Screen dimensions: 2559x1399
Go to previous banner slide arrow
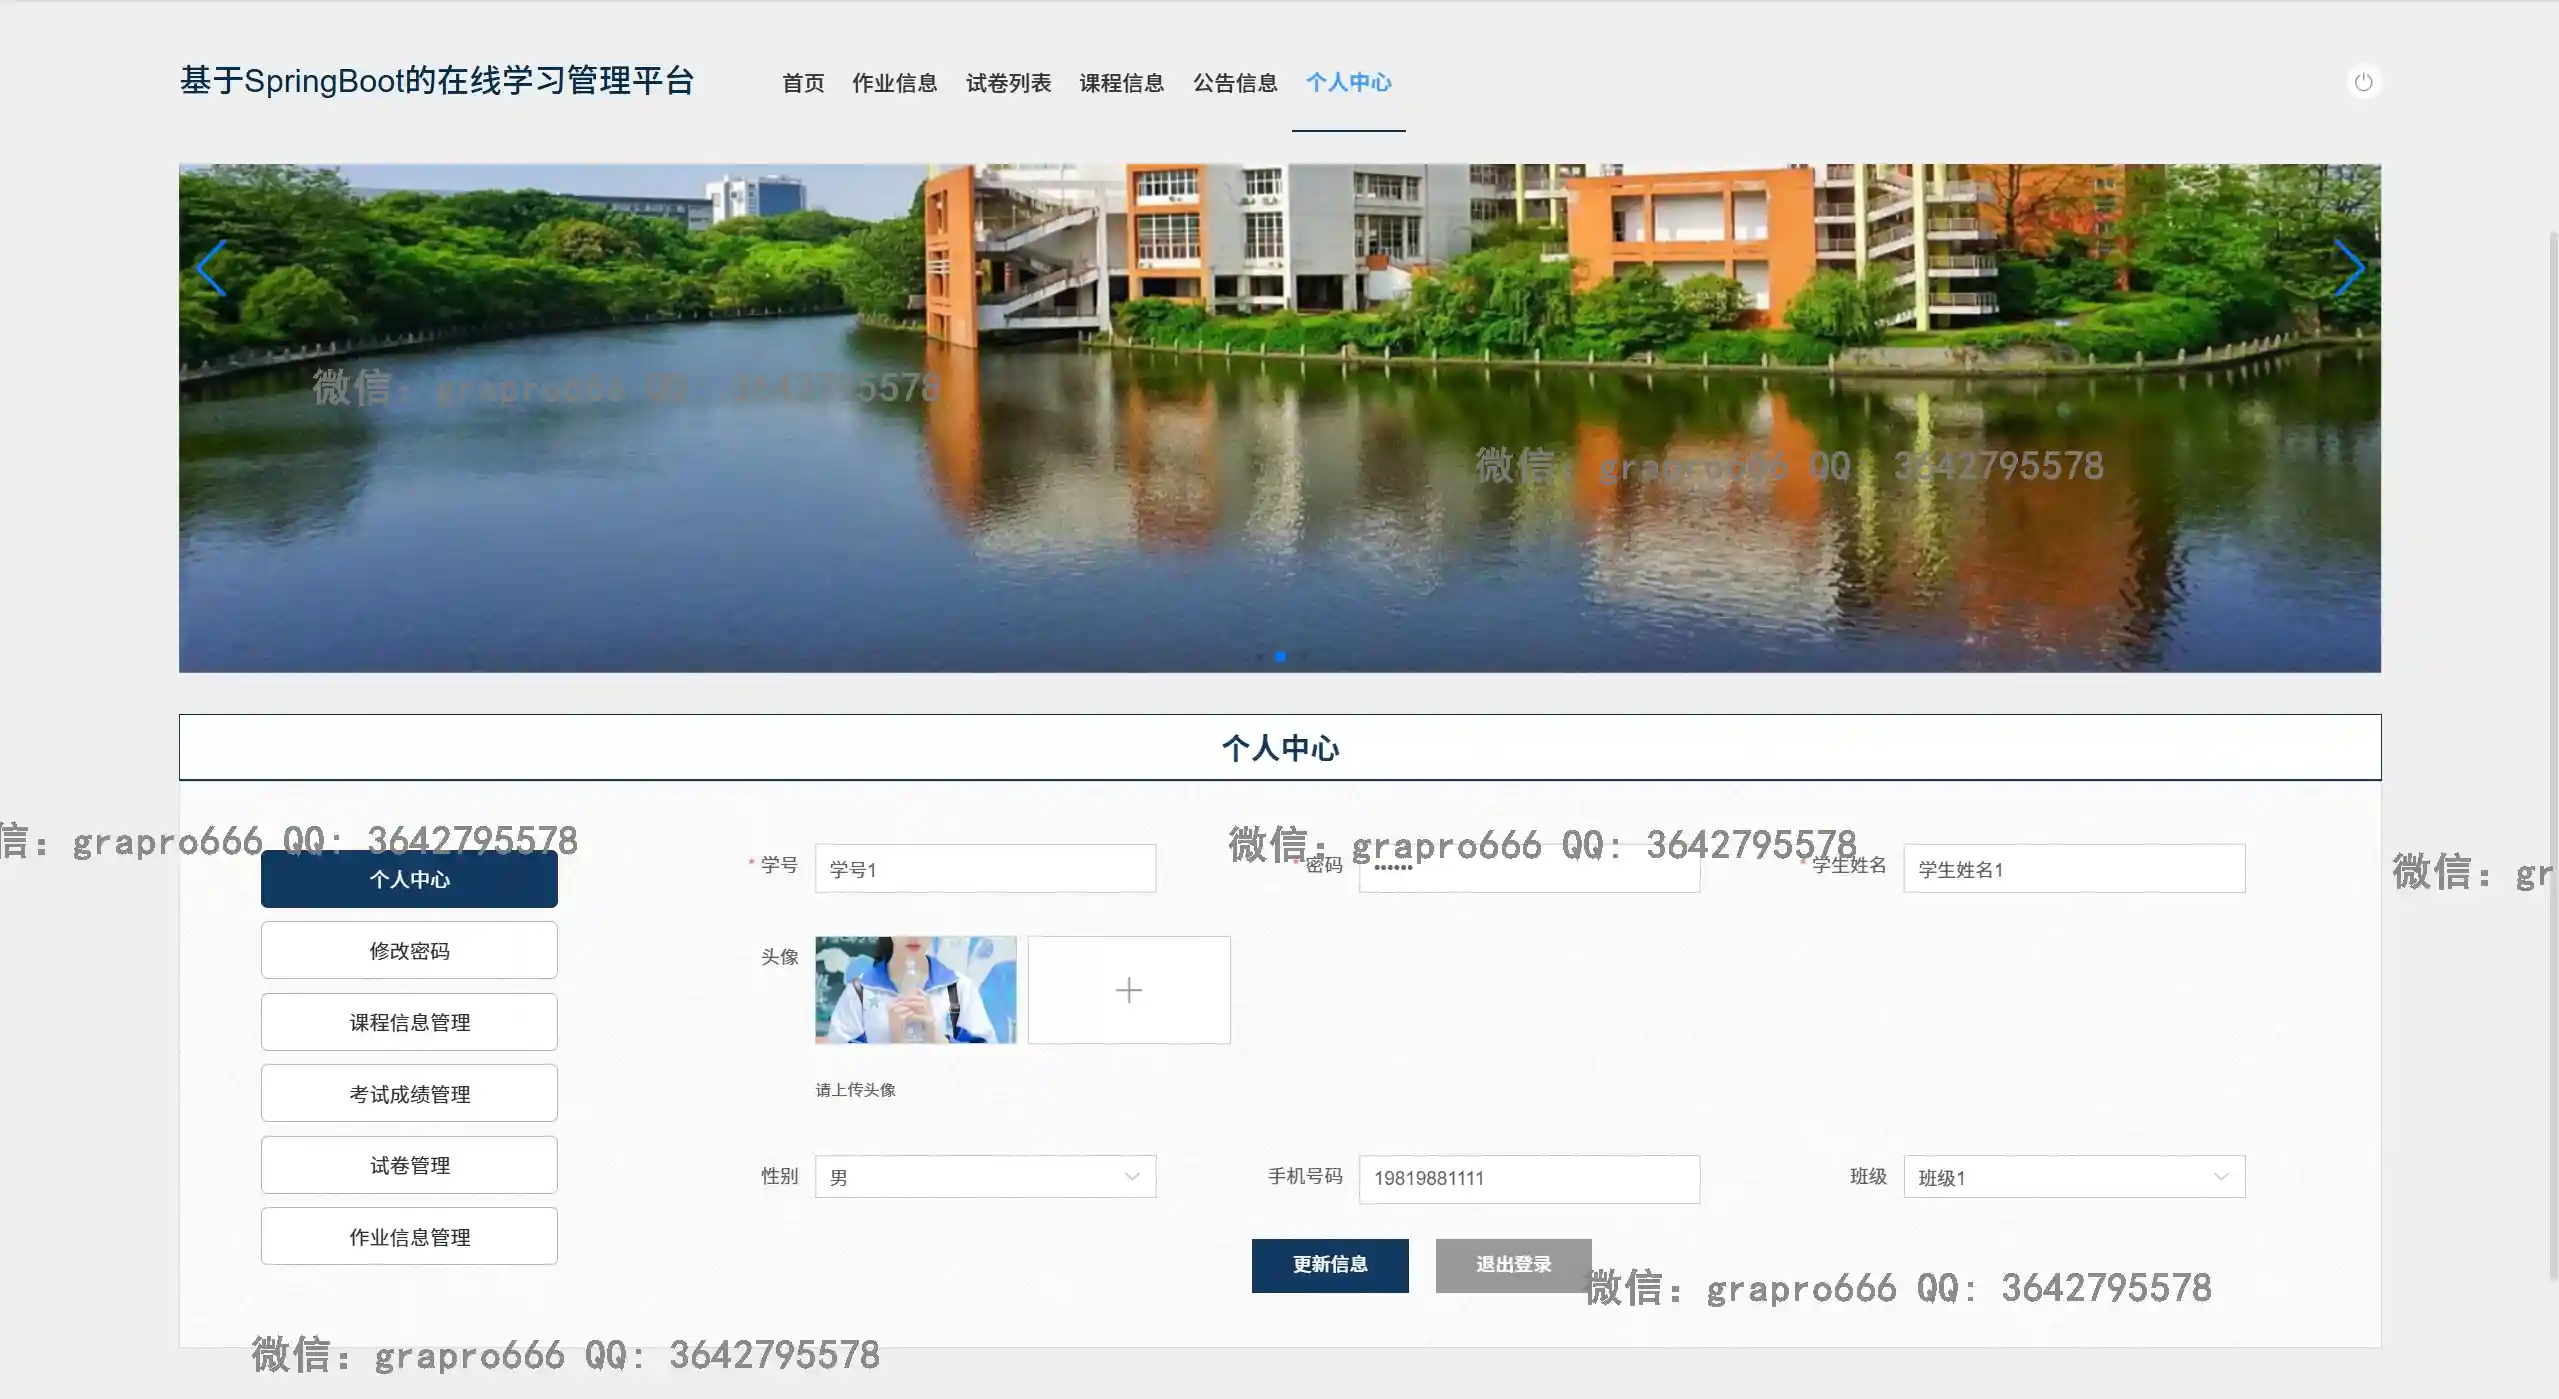pos(211,269)
